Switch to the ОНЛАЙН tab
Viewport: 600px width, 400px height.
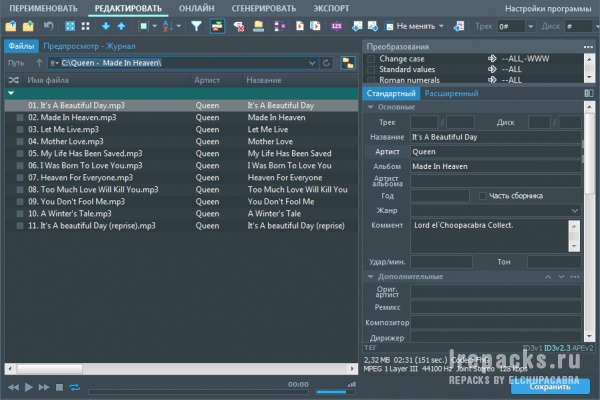196,8
